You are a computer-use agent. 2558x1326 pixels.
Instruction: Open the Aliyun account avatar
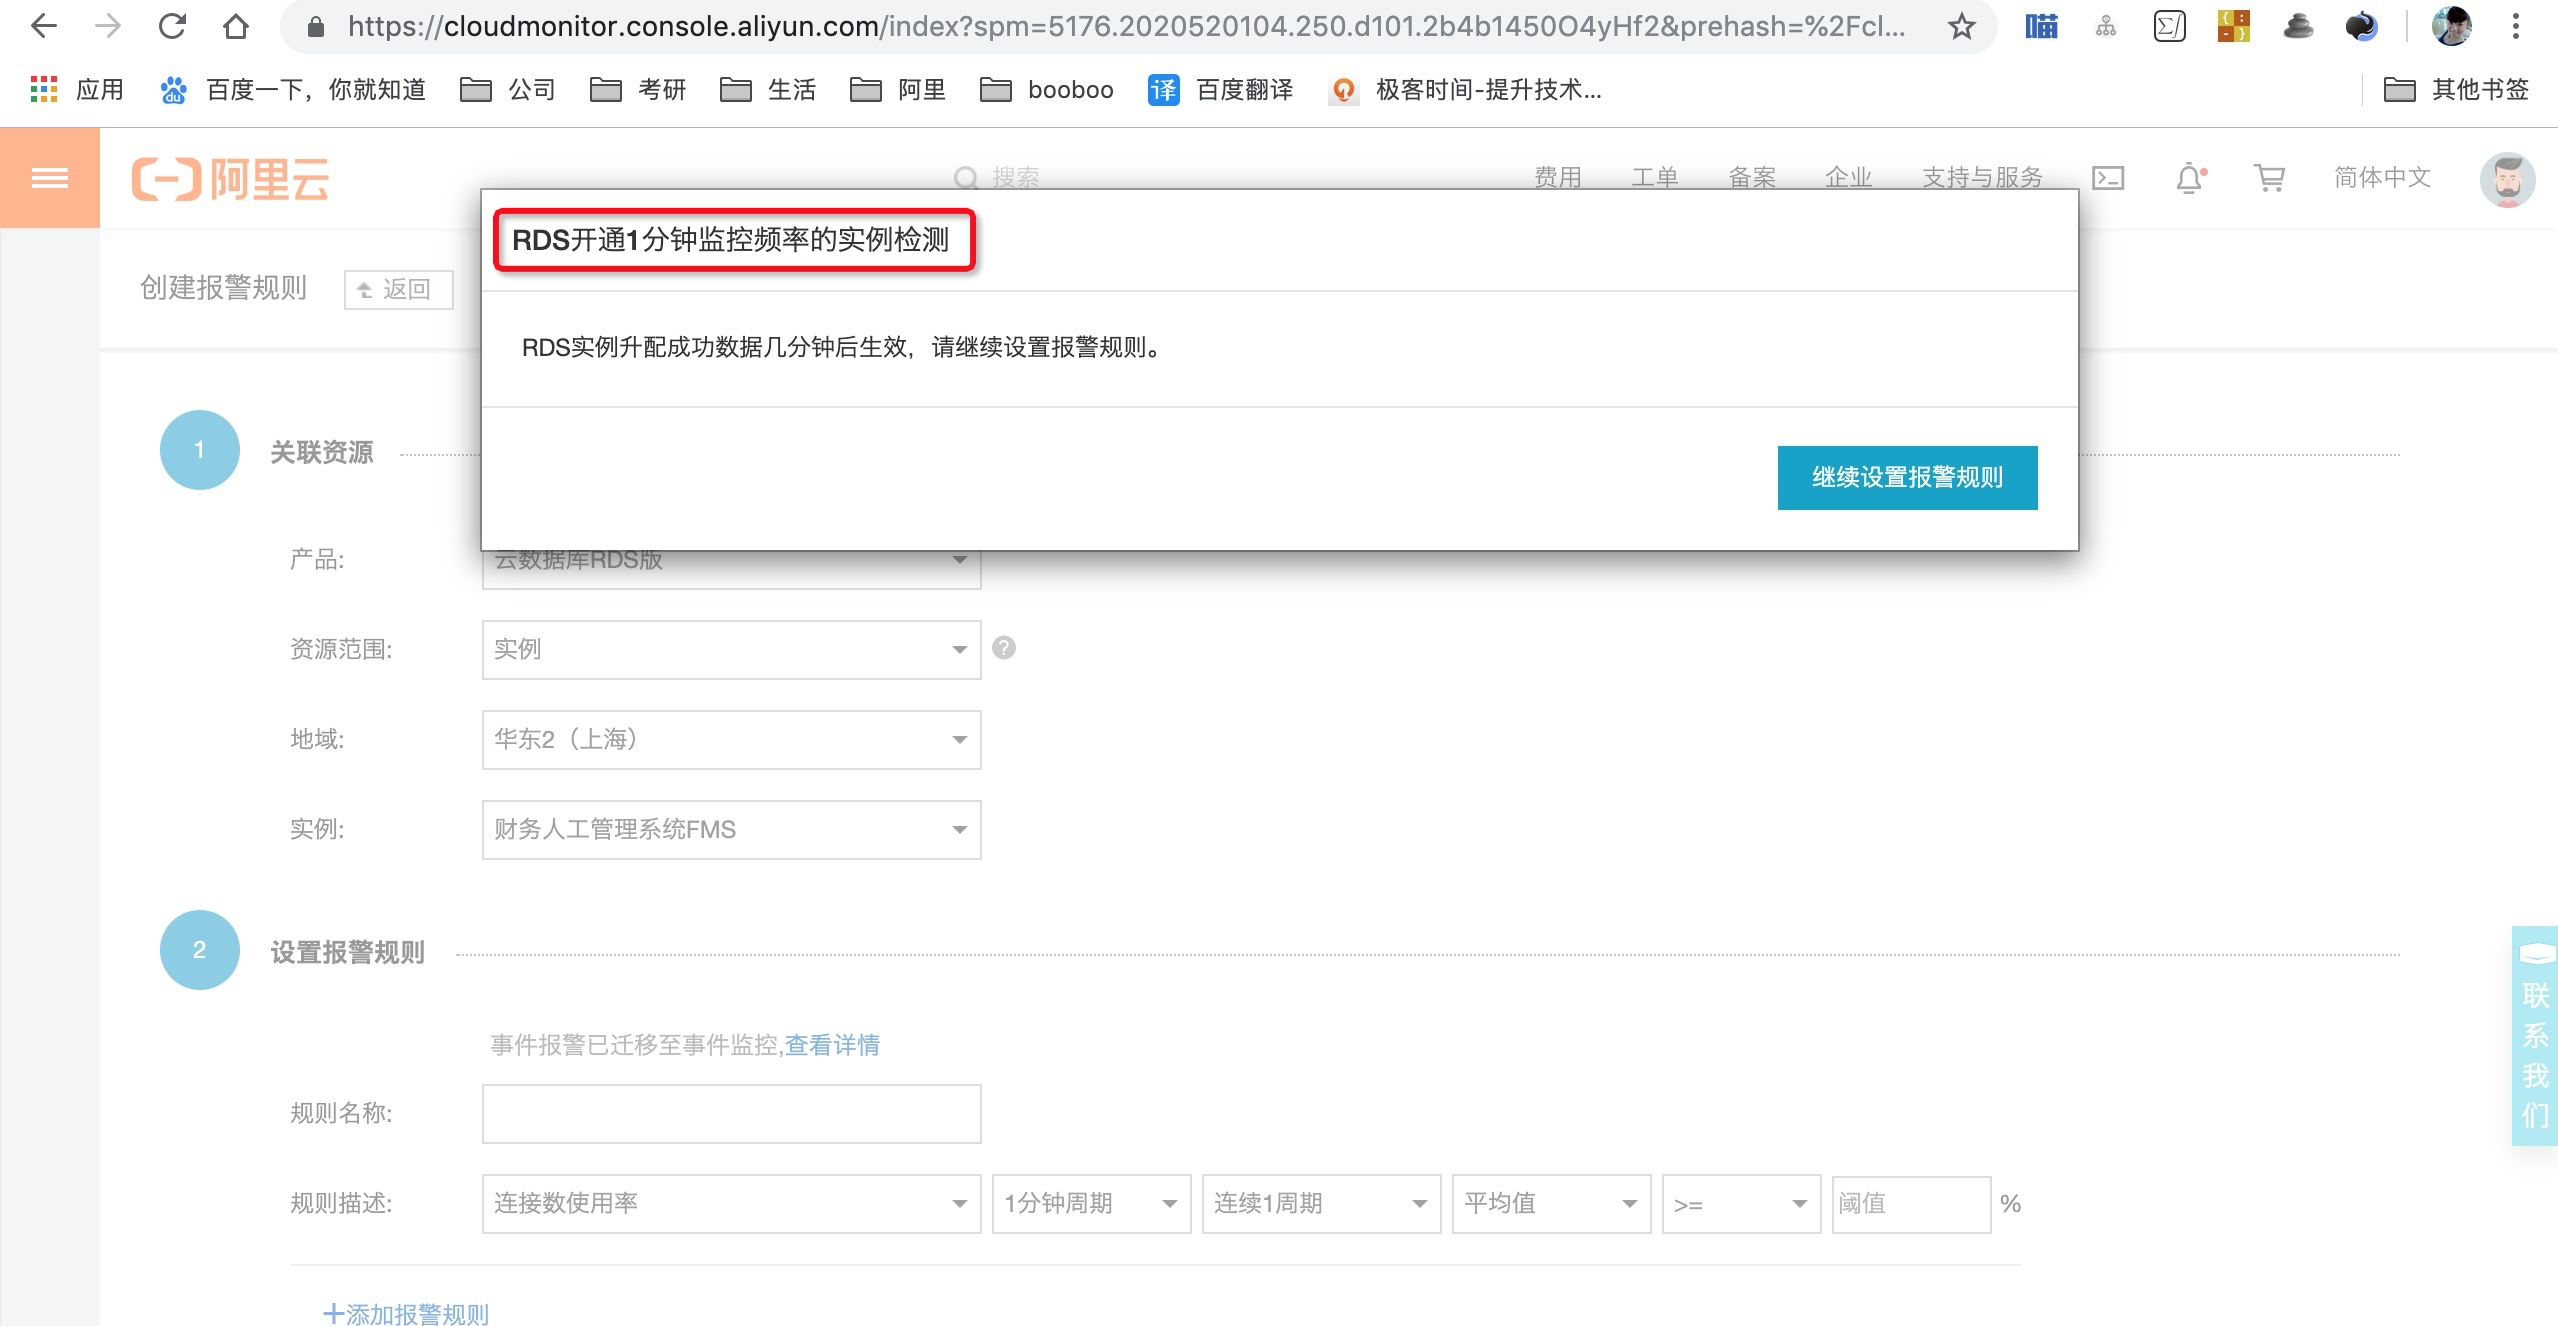pos(2507,180)
